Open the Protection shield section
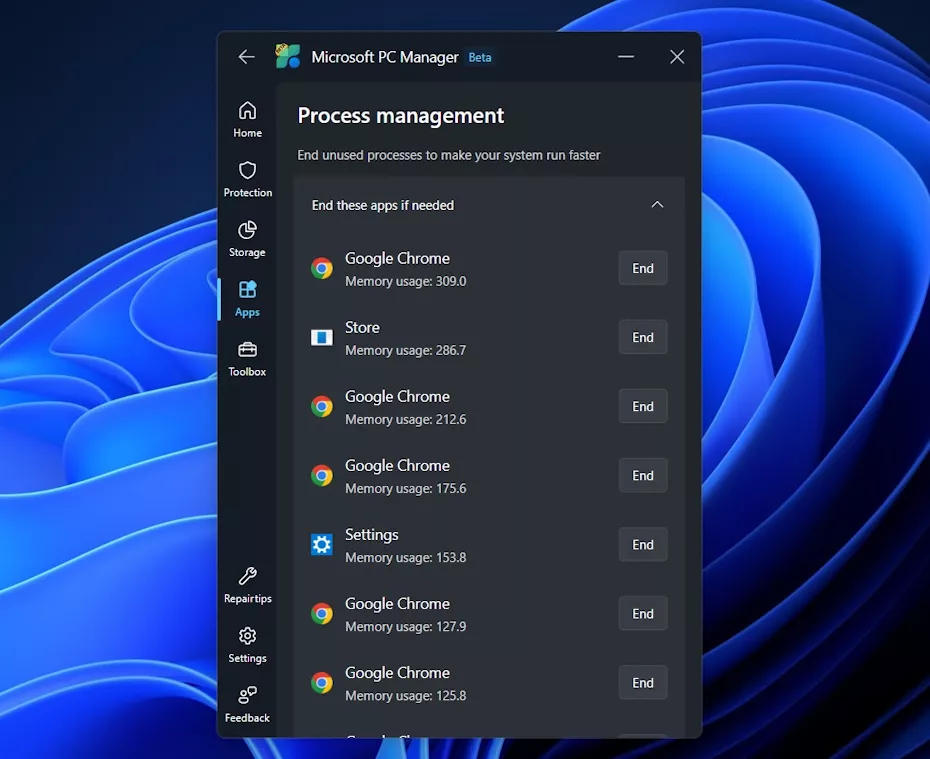This screenshot has height=759, width=930. [247, 178]
